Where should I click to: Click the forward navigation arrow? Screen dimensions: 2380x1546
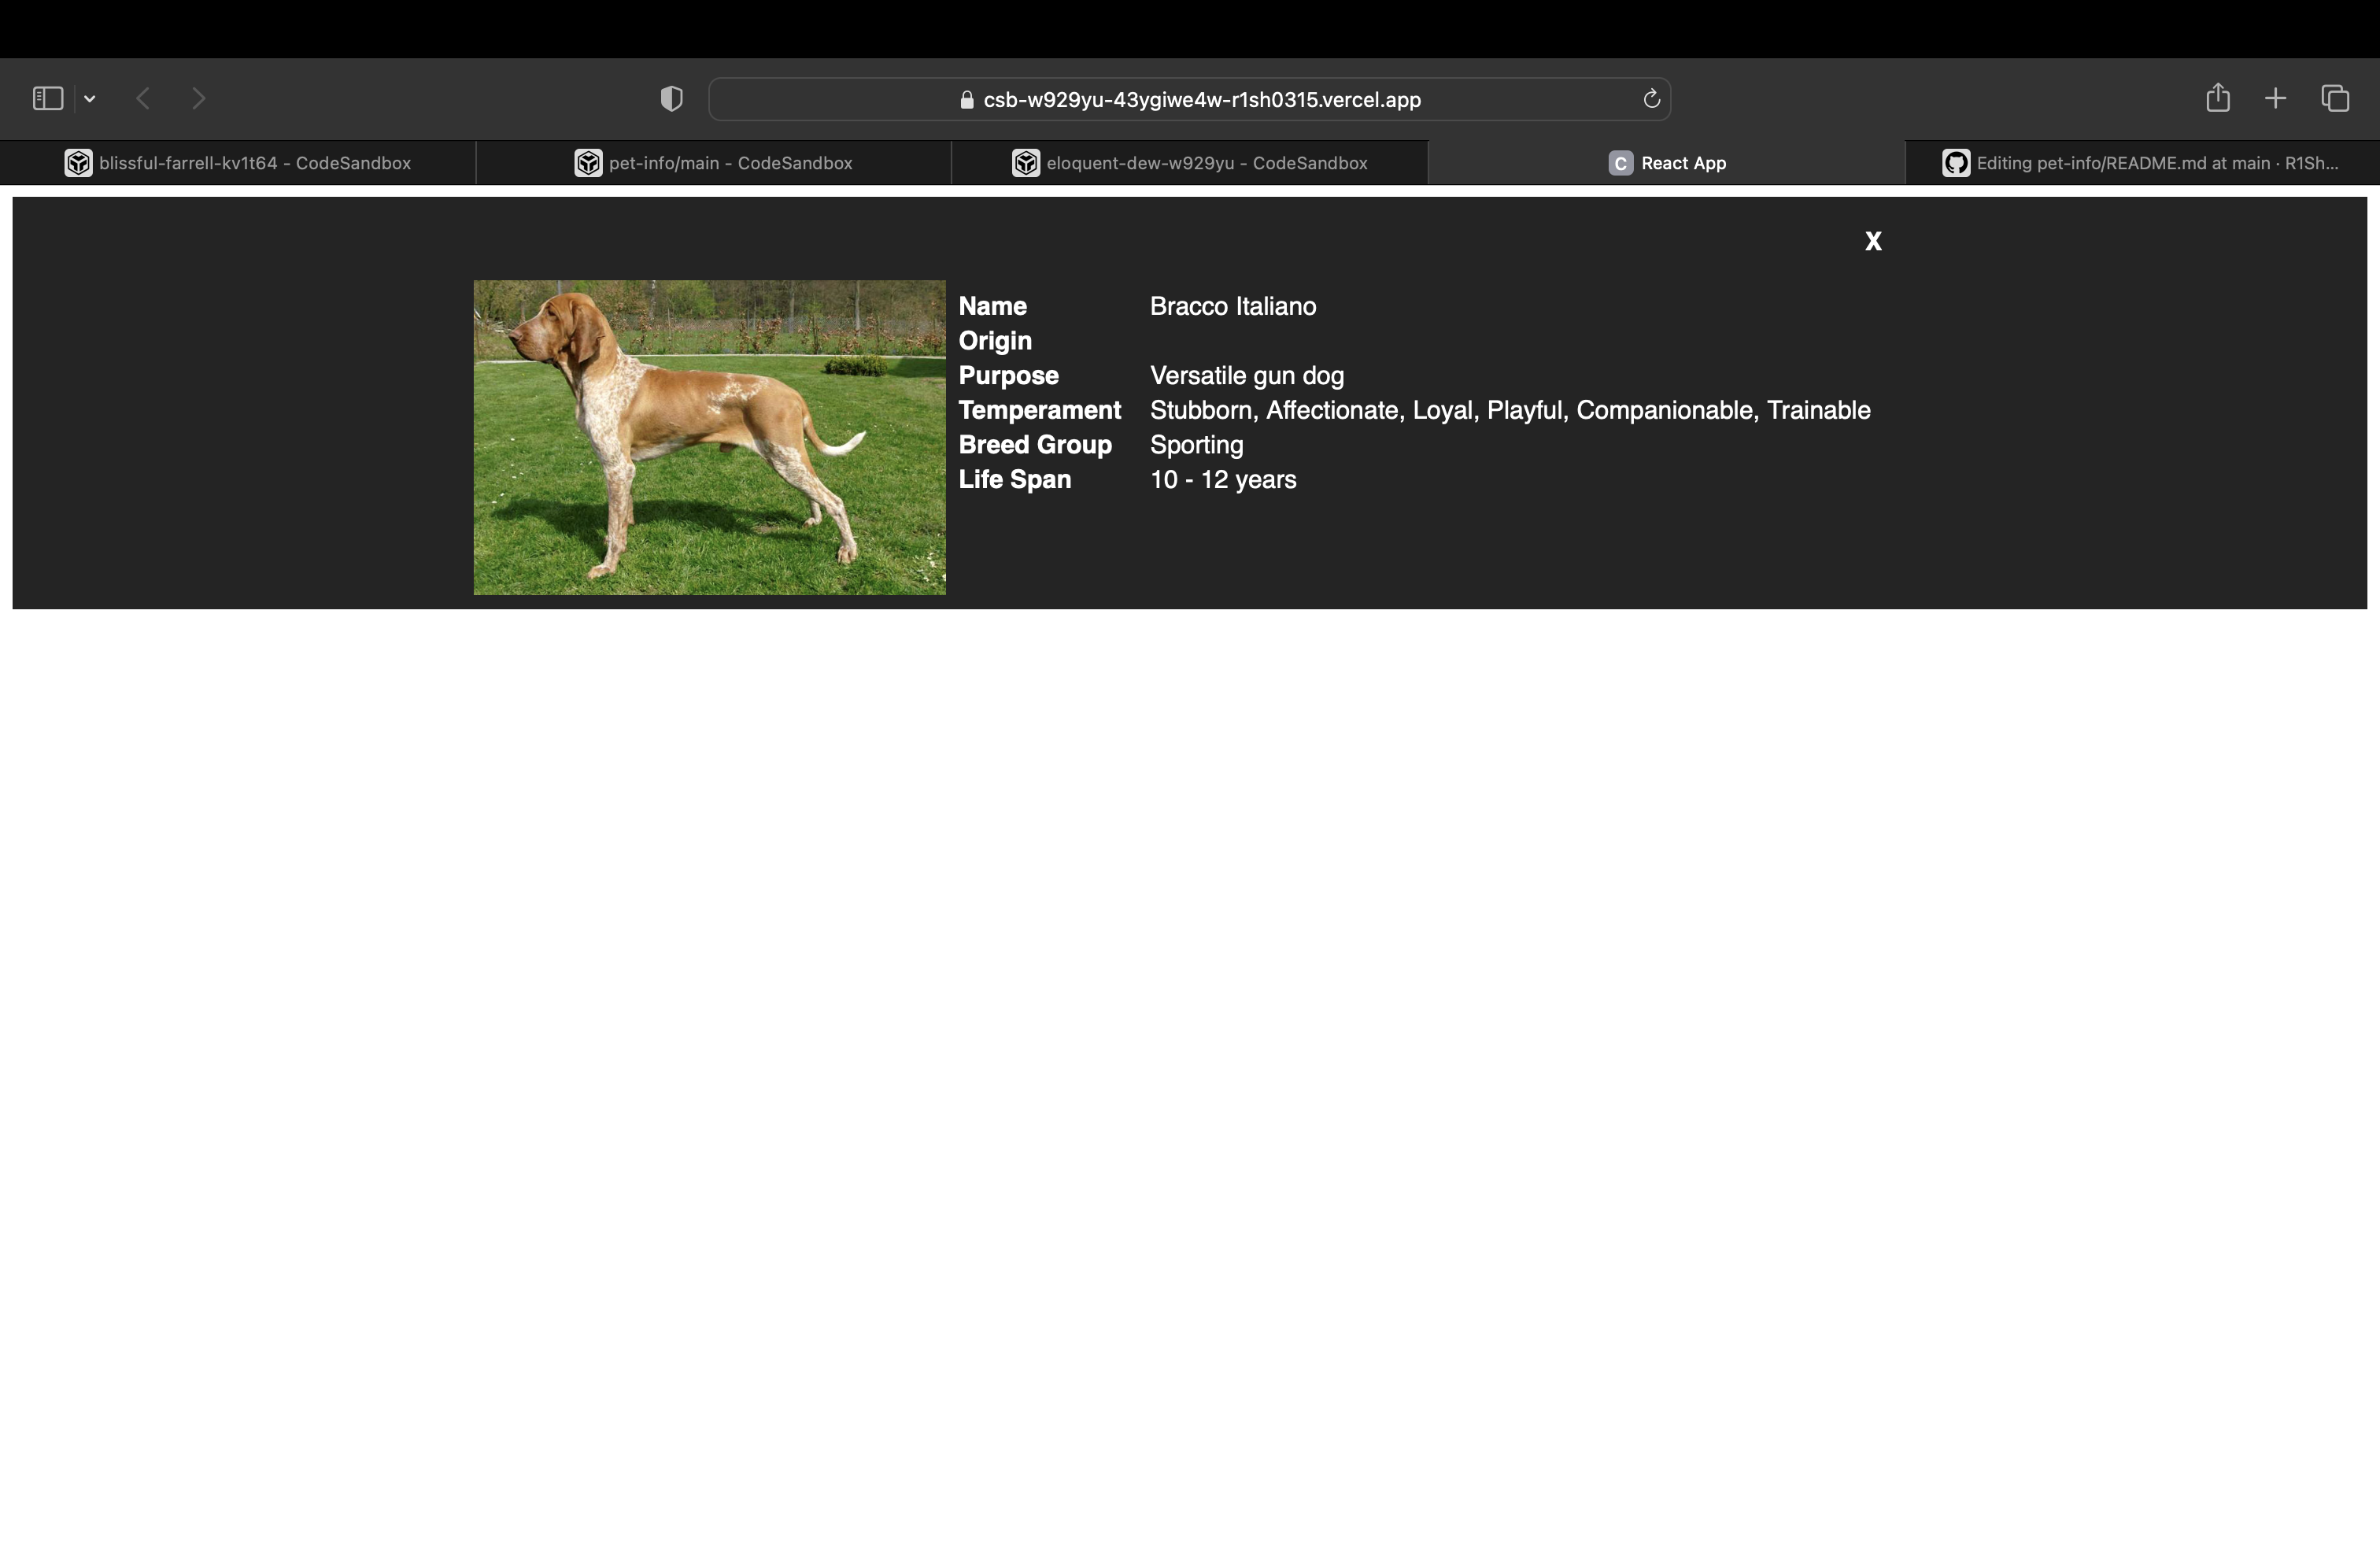[x=198, y=98]
